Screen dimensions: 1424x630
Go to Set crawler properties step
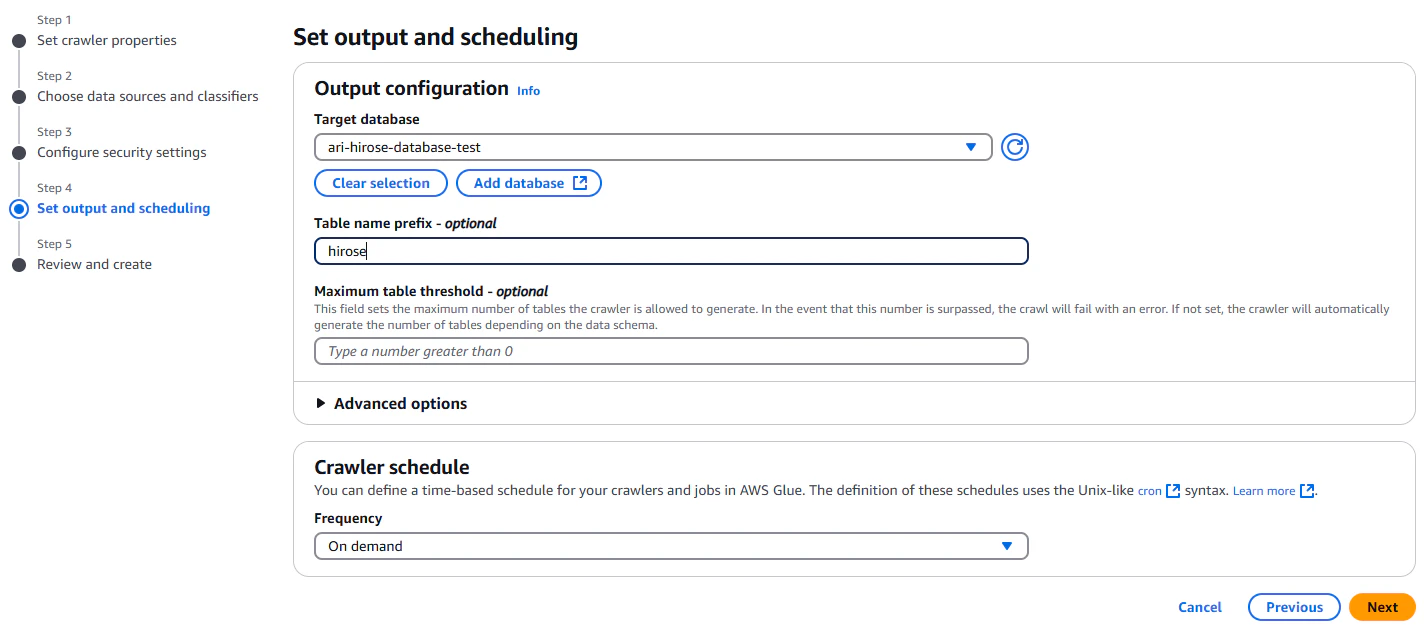point(107,41)
